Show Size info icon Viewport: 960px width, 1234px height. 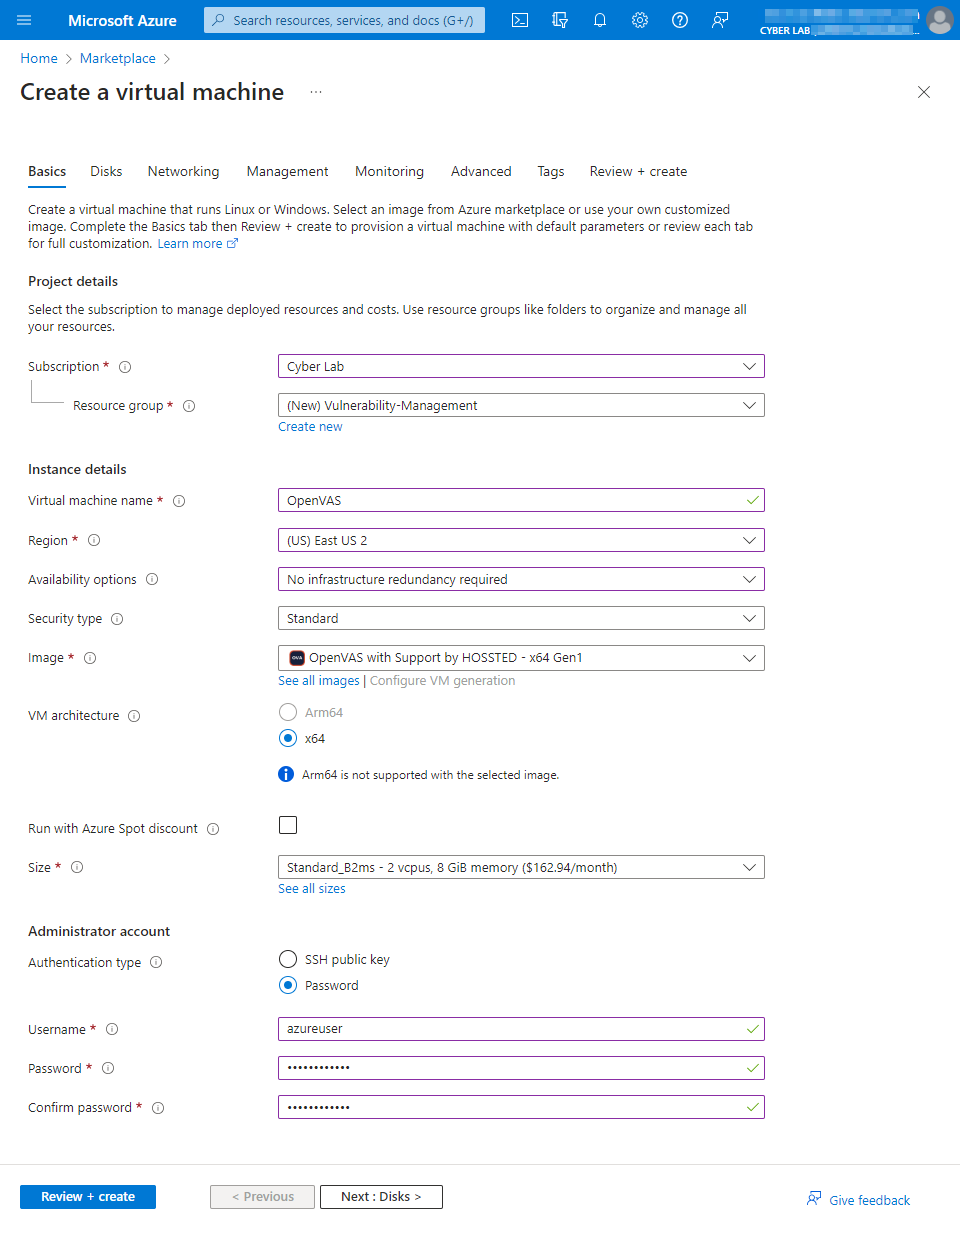pos(77,867)
